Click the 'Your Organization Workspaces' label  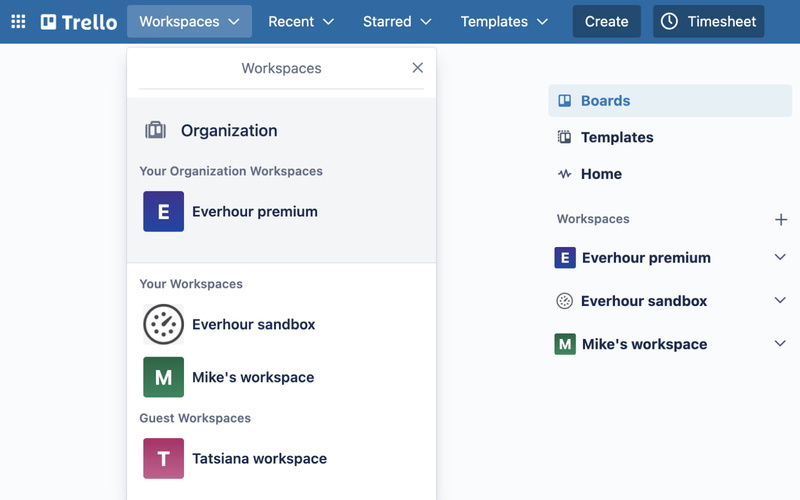(231, 171)
